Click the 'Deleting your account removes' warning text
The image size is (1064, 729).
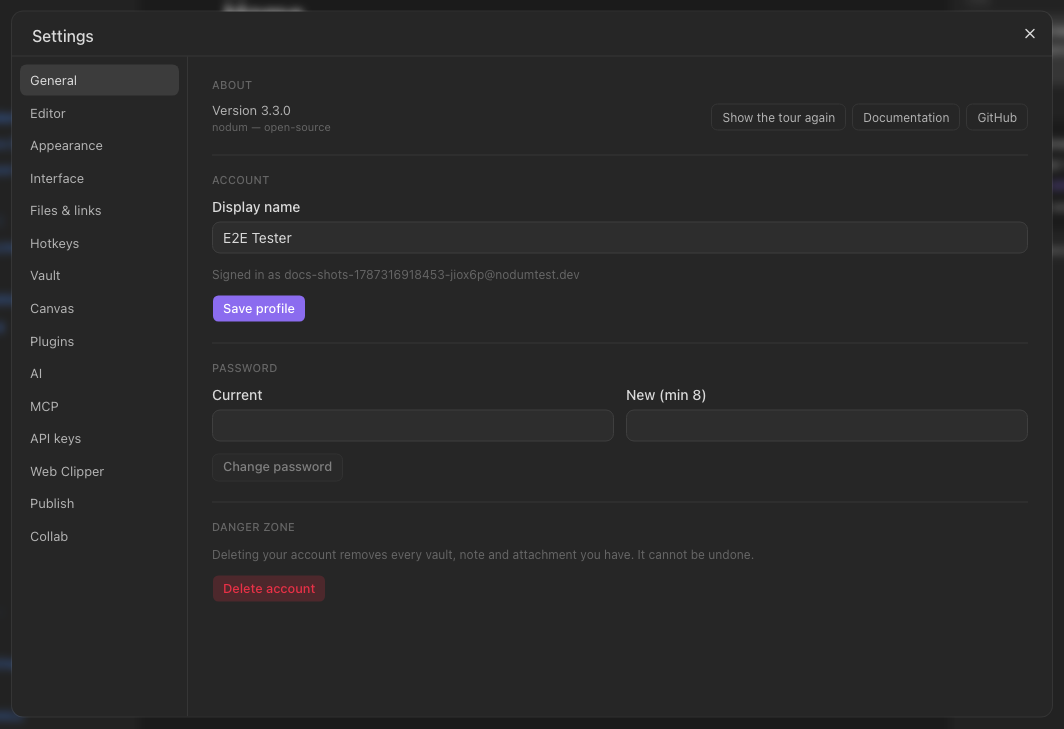(x=482, y=555)
